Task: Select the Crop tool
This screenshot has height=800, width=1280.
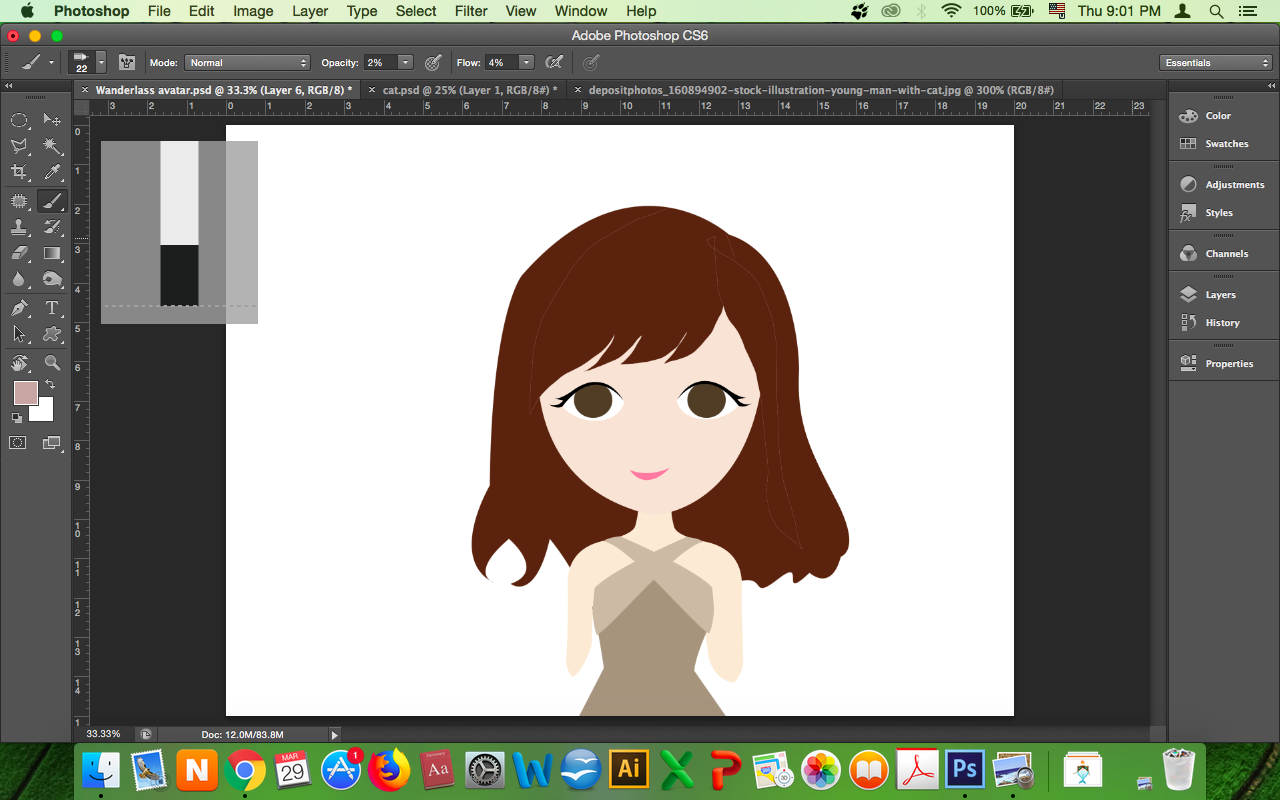Action: pyautogui.click(x=19, y=172)
